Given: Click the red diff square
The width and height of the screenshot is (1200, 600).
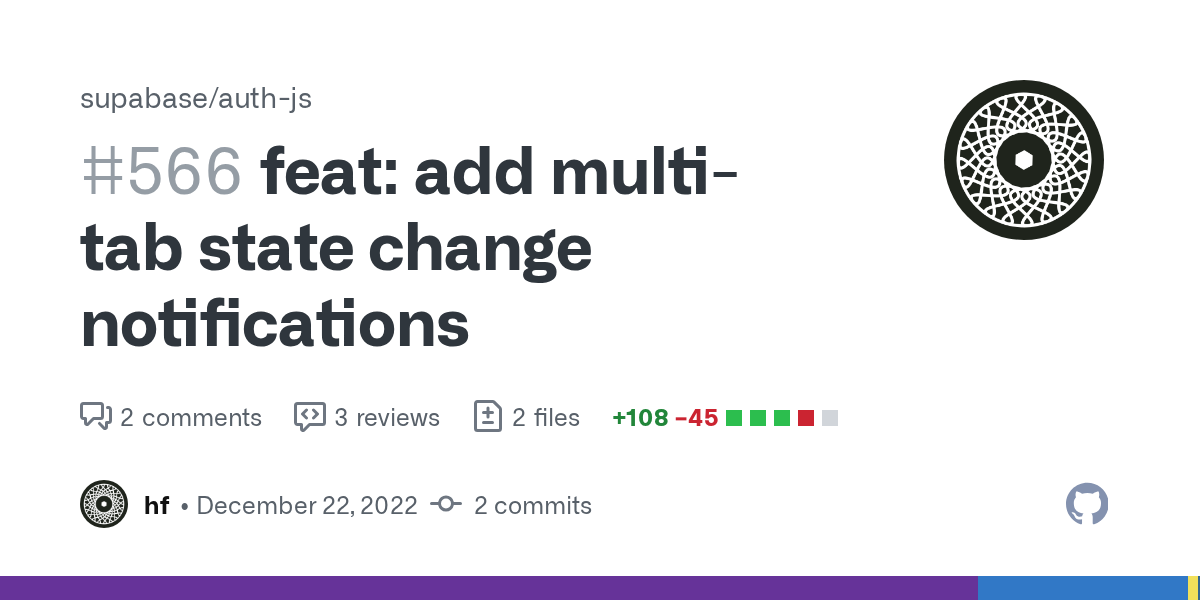Looking at the screenshot, I should [x=806, y=418].
